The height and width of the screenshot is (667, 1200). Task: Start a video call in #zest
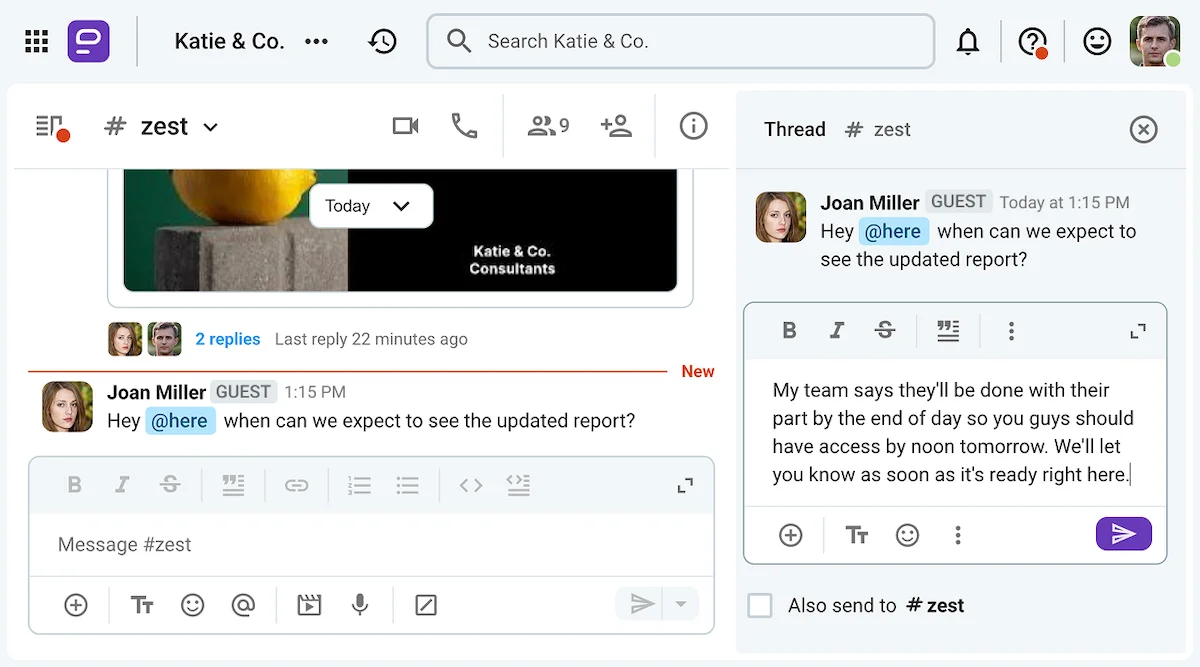[405, 126]
